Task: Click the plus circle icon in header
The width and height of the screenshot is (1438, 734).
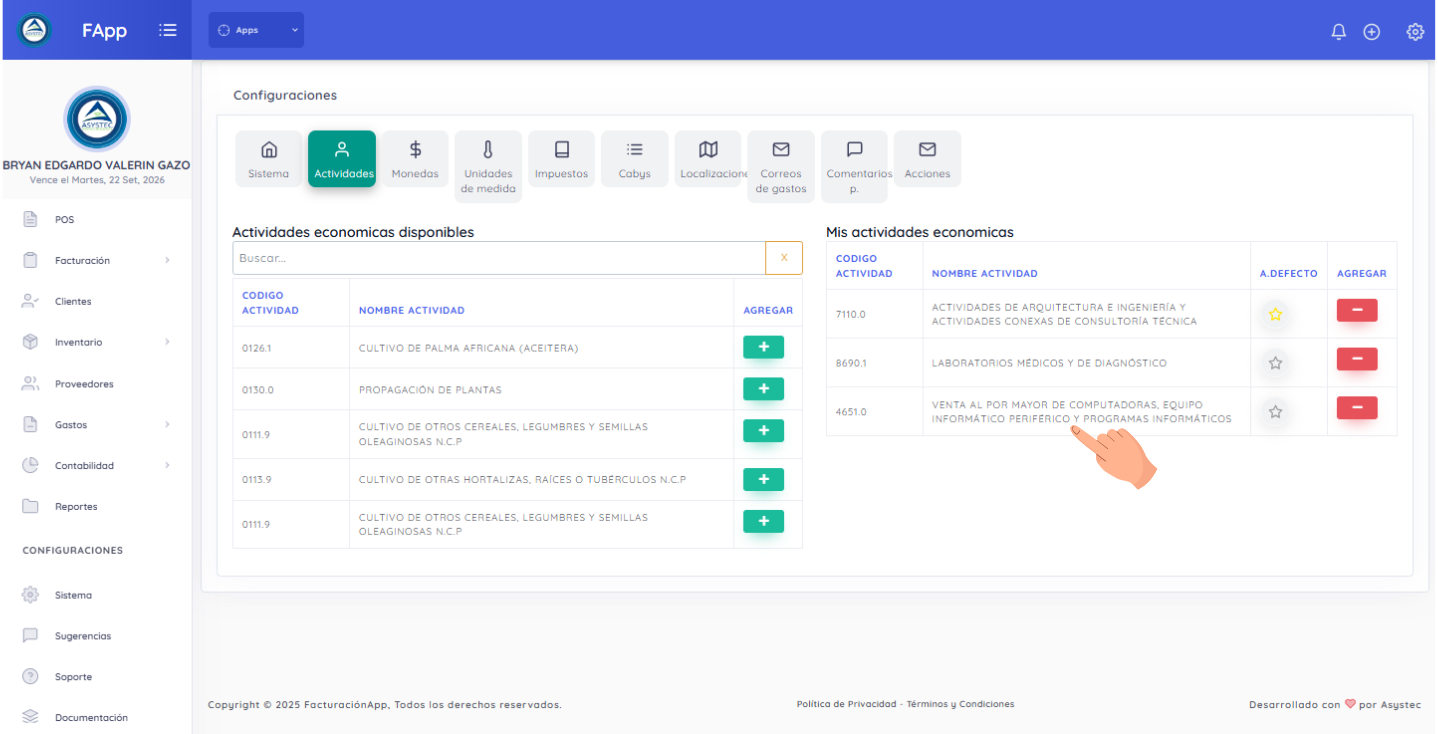Action: [1372, 31]
